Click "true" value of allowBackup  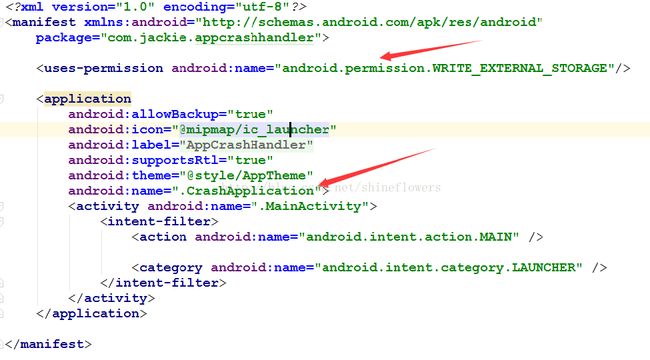click(x=250, y=114)
